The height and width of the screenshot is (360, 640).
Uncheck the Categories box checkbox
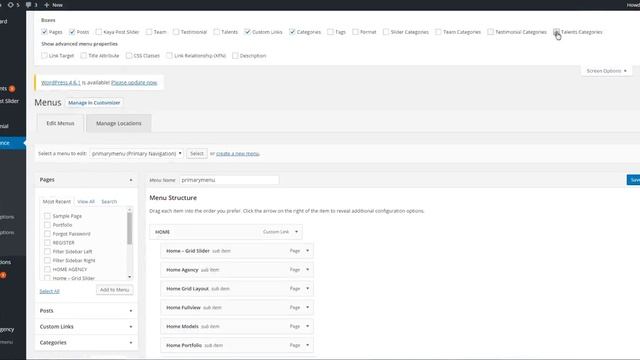pos(292,32)
